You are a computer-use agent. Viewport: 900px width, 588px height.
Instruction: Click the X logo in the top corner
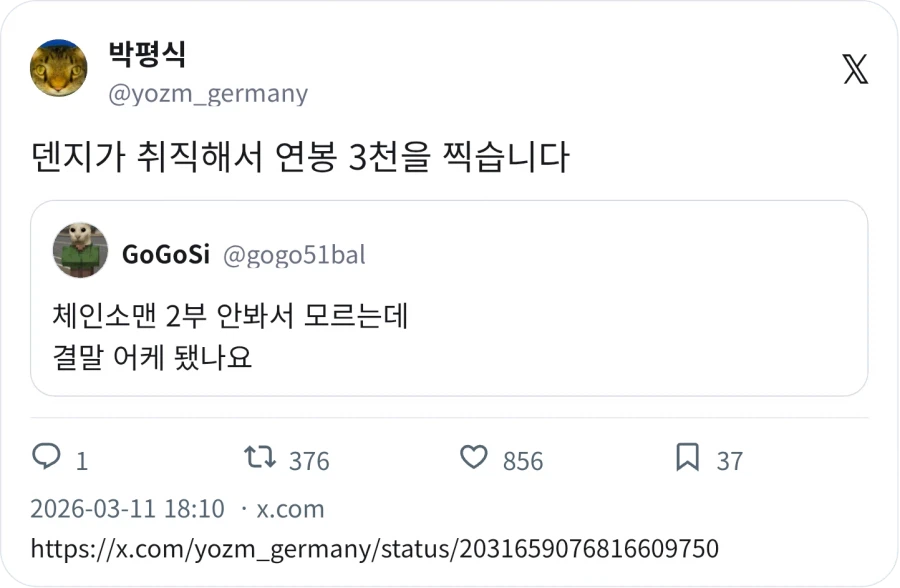pyautogui.click(x=855, y=70)
